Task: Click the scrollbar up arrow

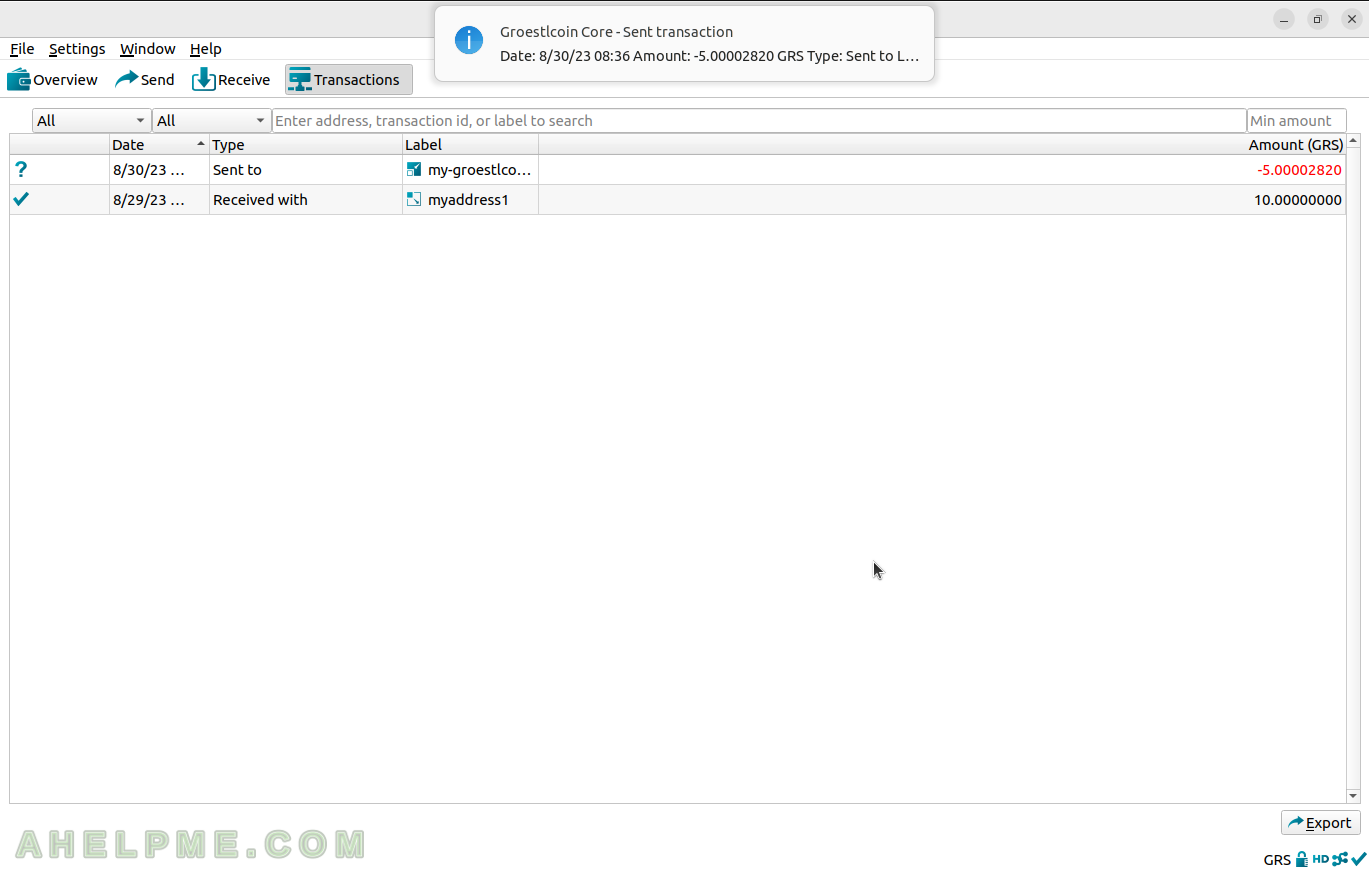Action: coord(1353,141)
